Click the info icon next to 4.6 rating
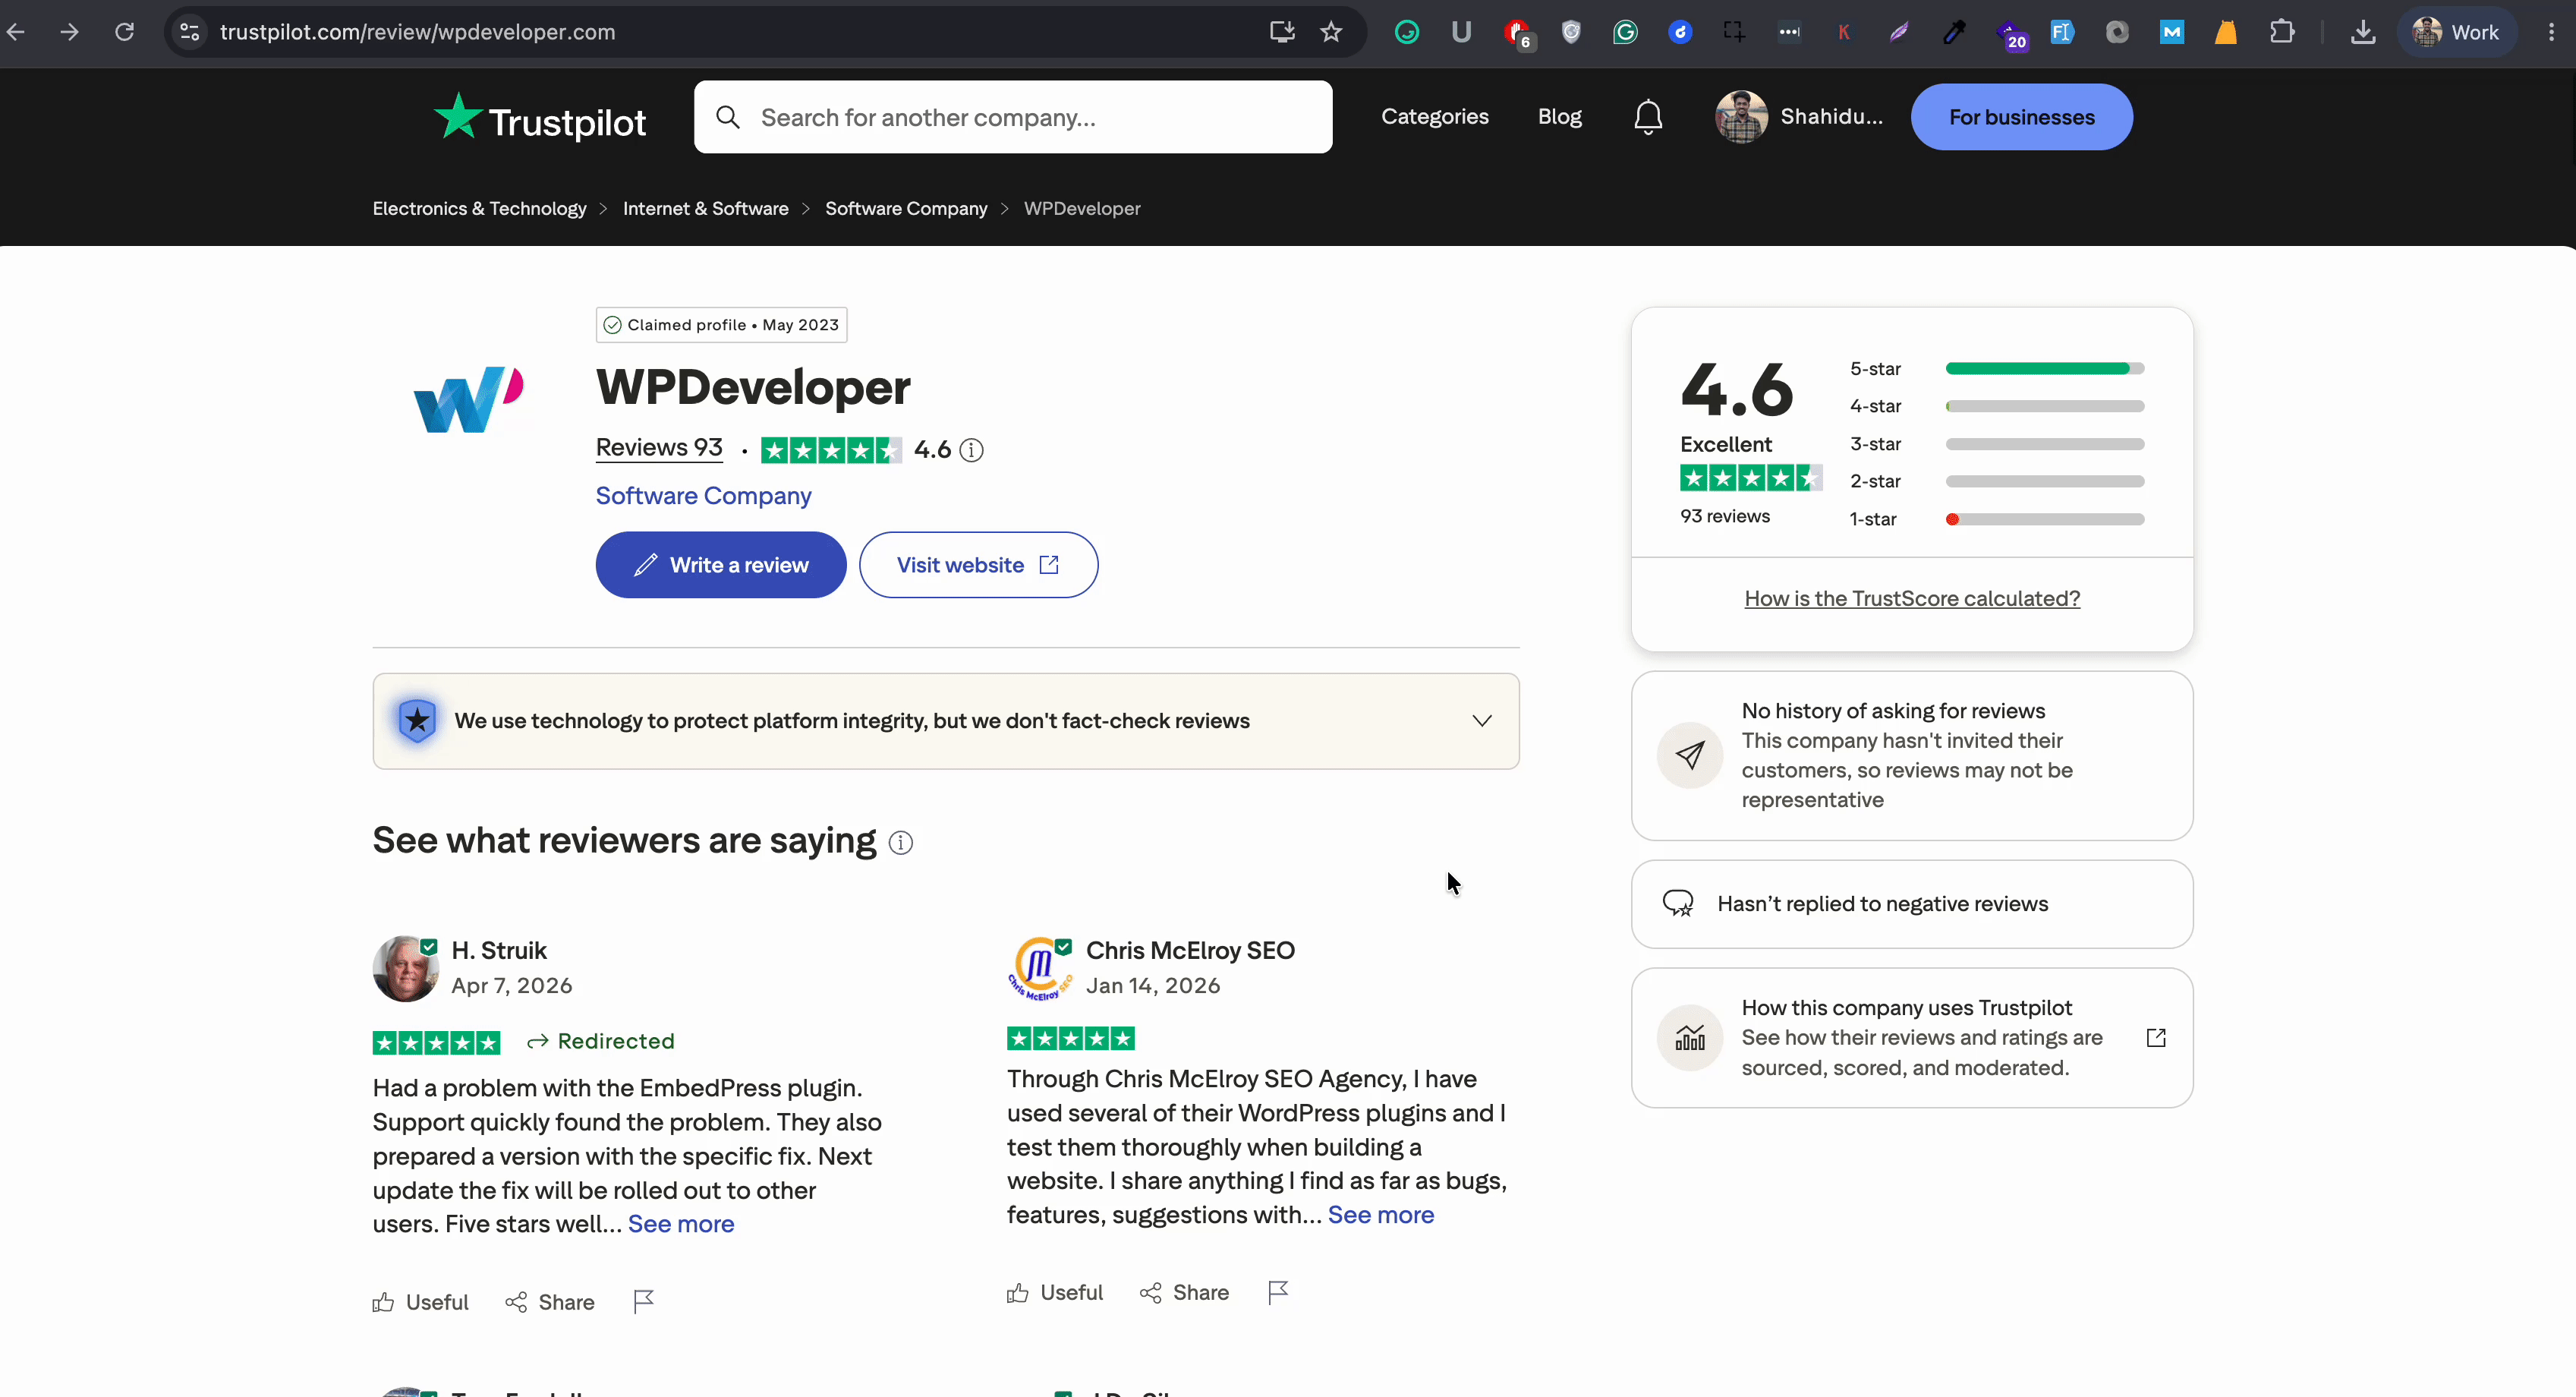The image size is (2576, 1397). 971,450
